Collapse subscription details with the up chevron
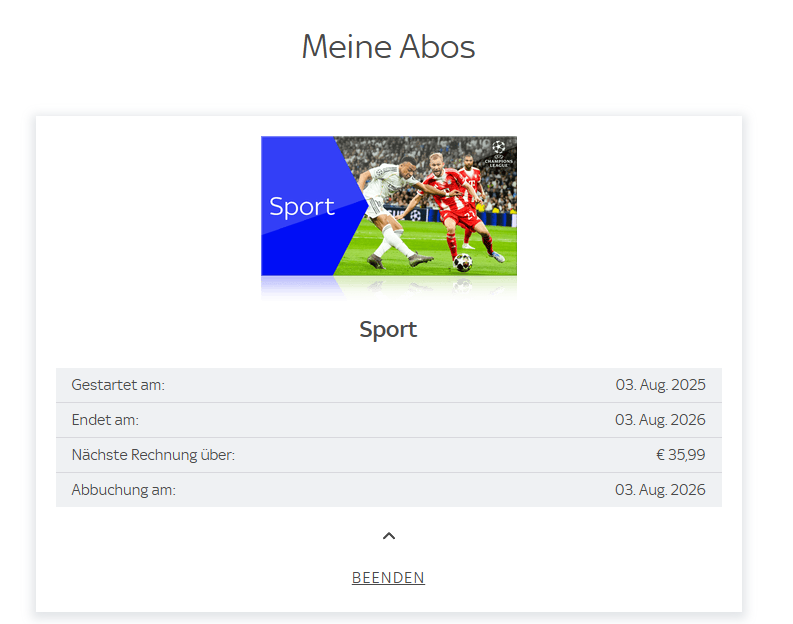This screenshot has height=624, width=793. point(388,536)
